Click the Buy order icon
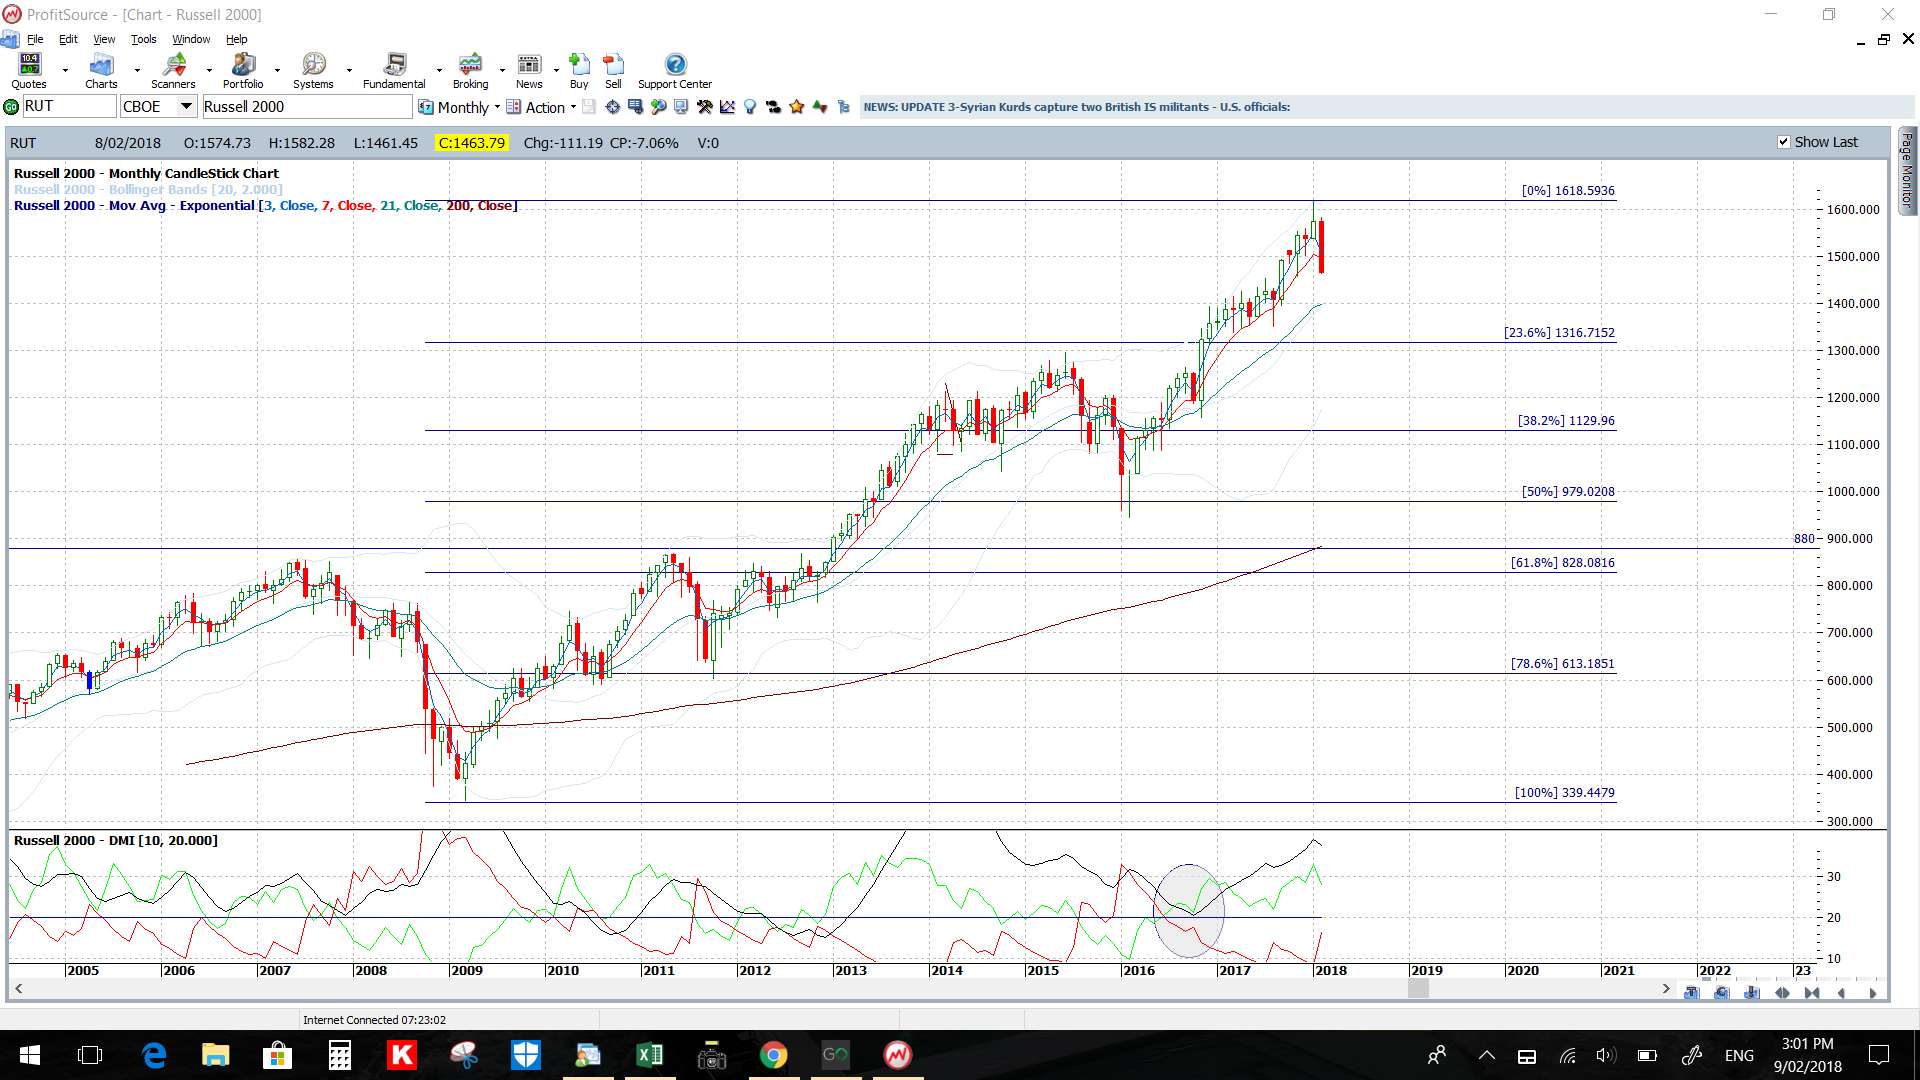This screenshot has width=1920, height=1080. 579,71
